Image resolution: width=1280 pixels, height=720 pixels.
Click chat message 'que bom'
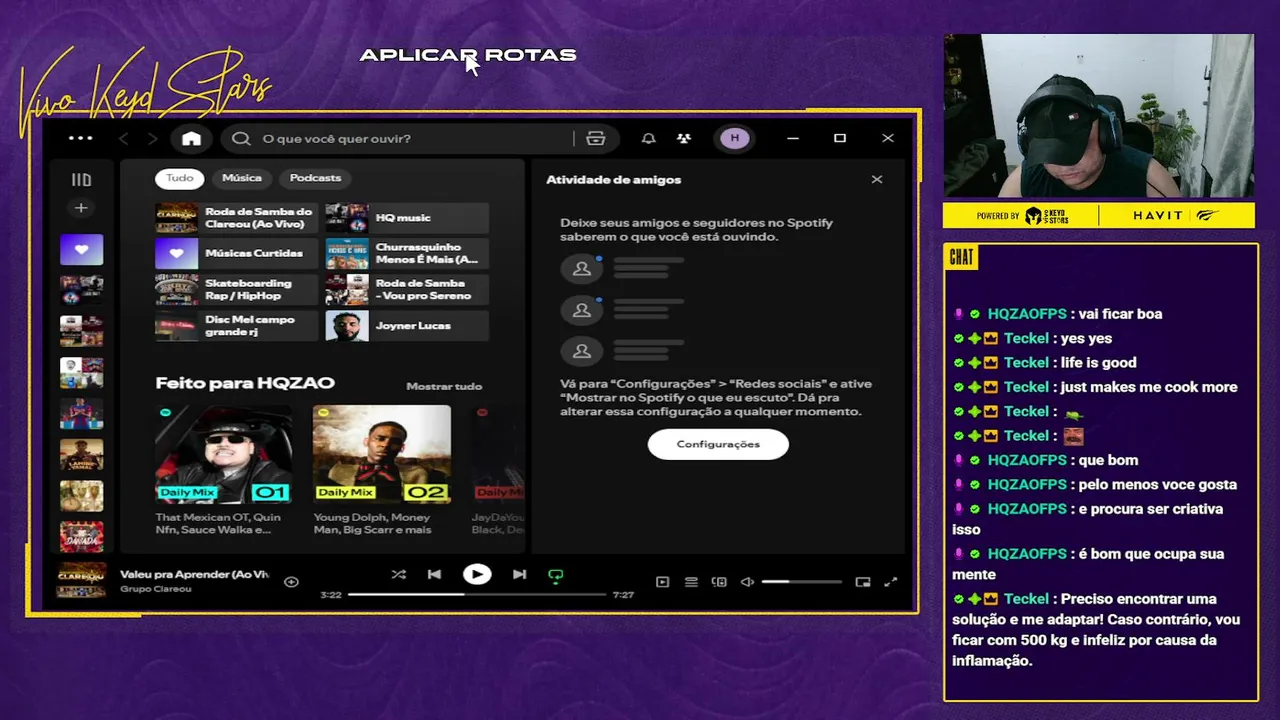tap(1107, 460)
